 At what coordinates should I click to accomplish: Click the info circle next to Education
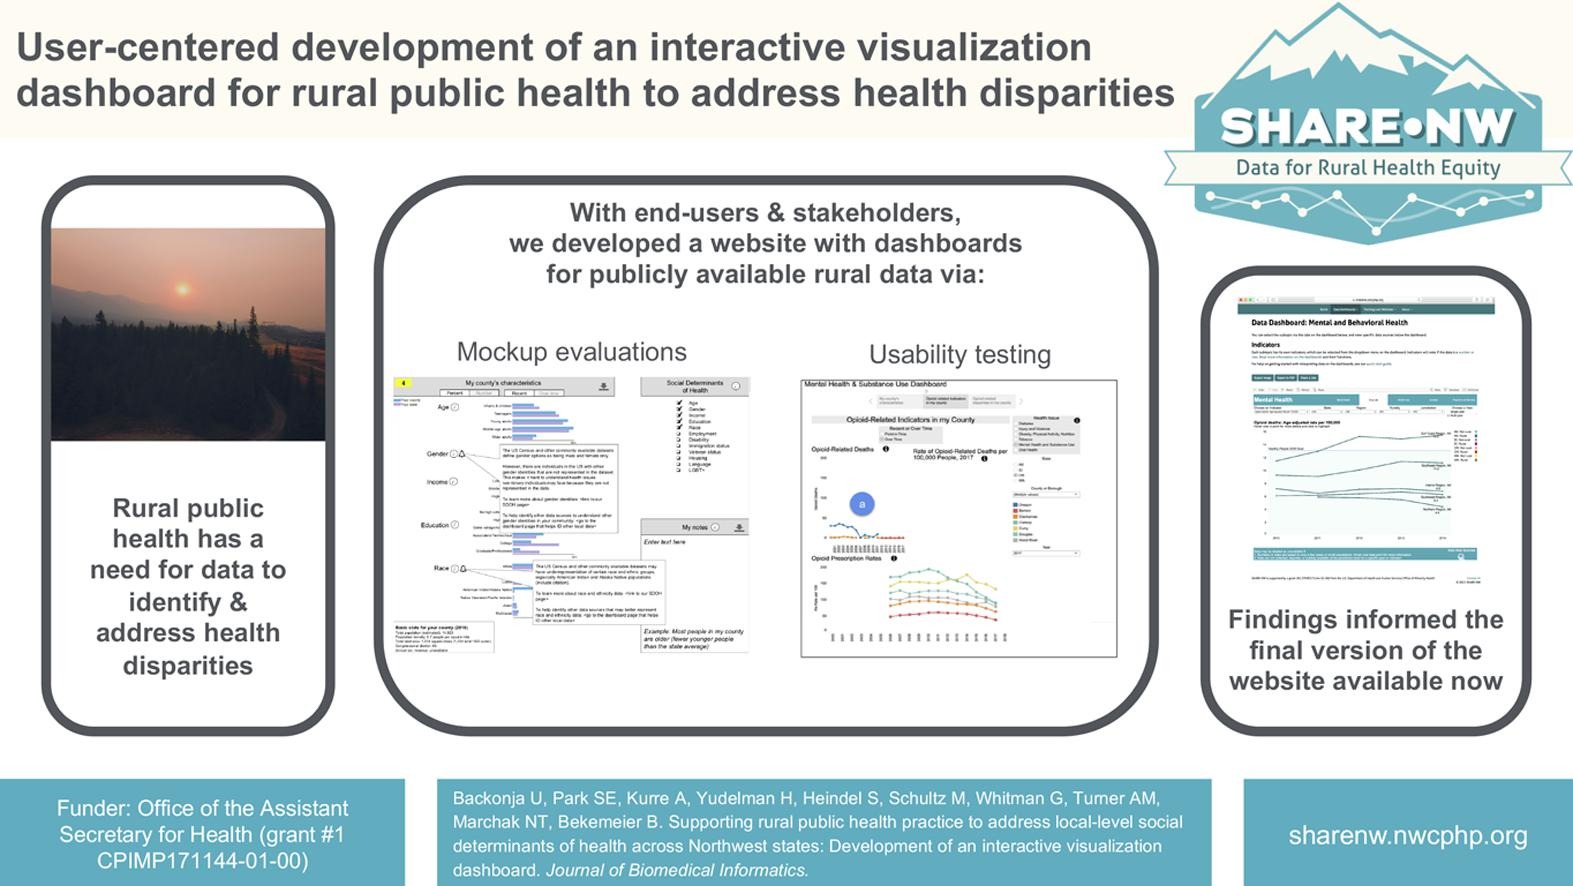[x=455, y=525]
